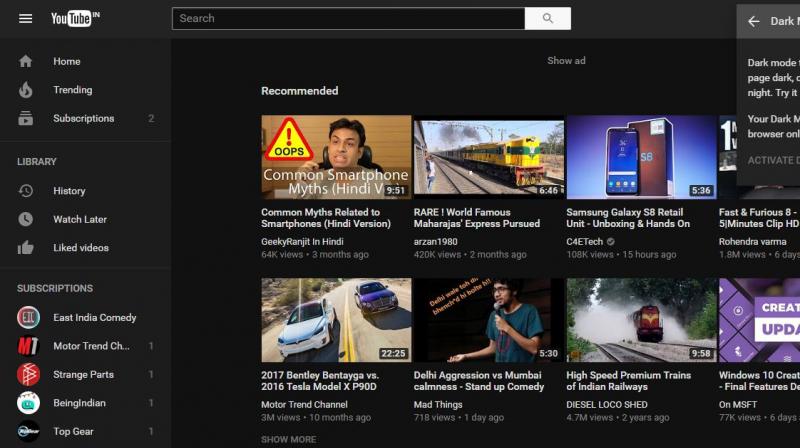Click '420K views • 2 months ago' text
800x448 pixels.
click(470, 255)
